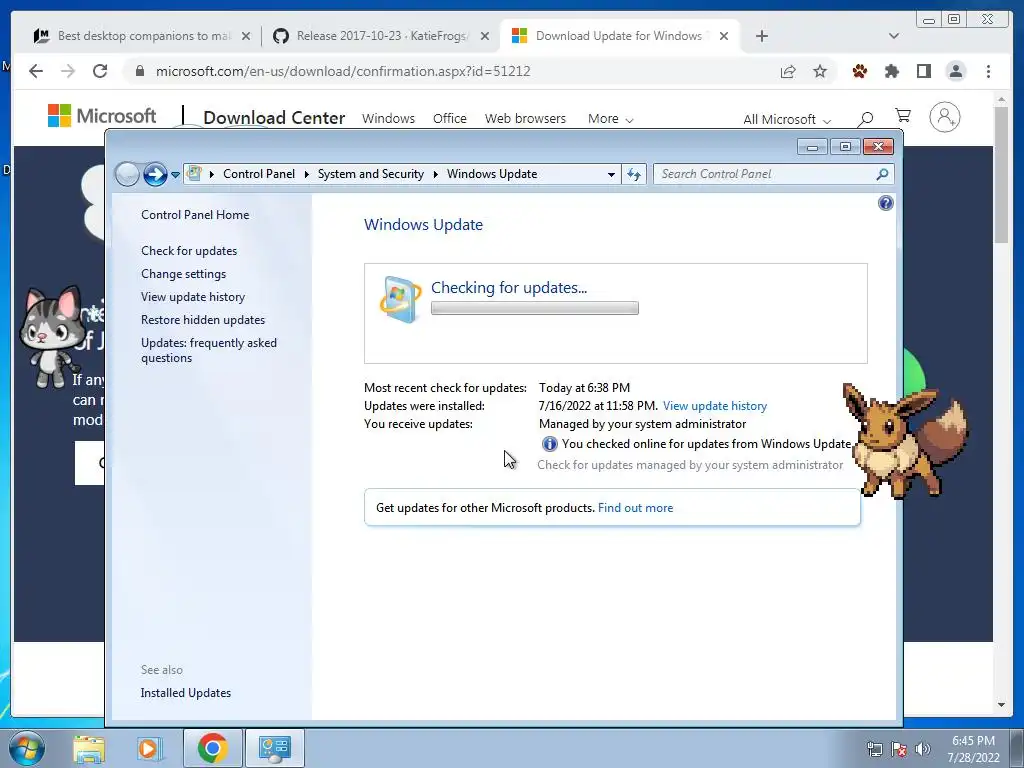The height and width of the screenshot is (768, 1024).
Task: Expand the arrow after System and Security
Action: click(436, 174)
